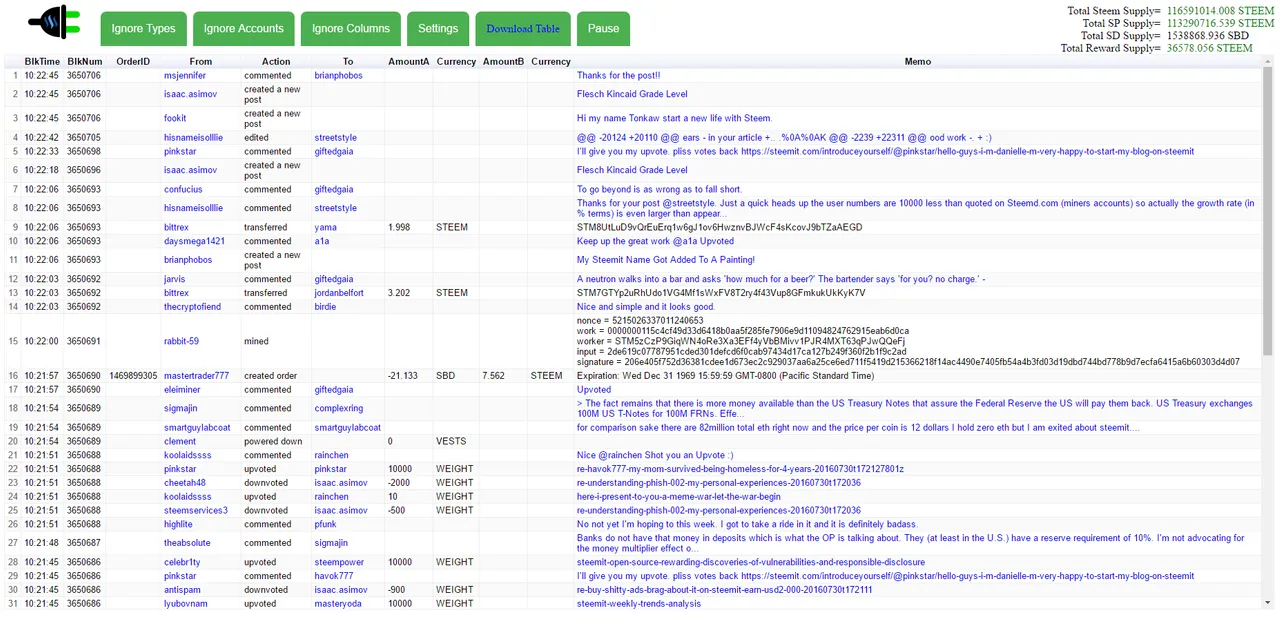Open rabbit-59 account link
Image resolution: width=1280 pixels, height=619 pixels.
pos(181,342)
